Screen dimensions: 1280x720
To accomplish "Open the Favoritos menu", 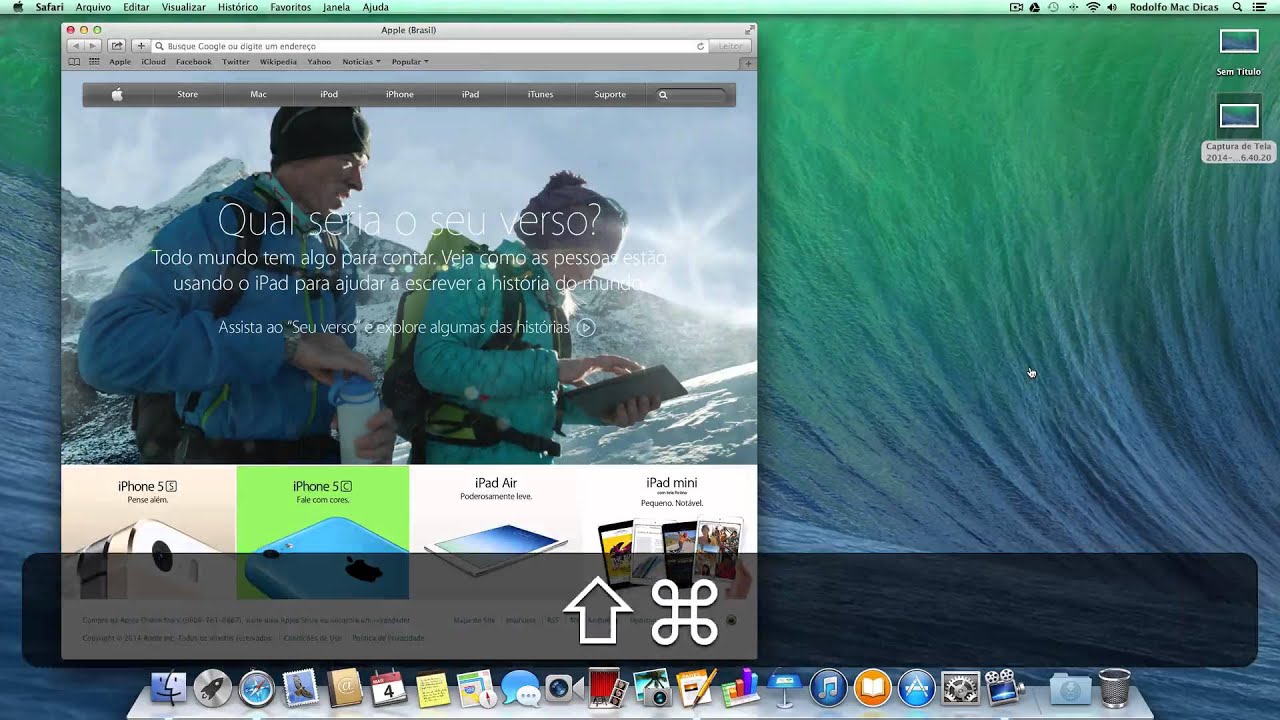I will pos(290,7).
